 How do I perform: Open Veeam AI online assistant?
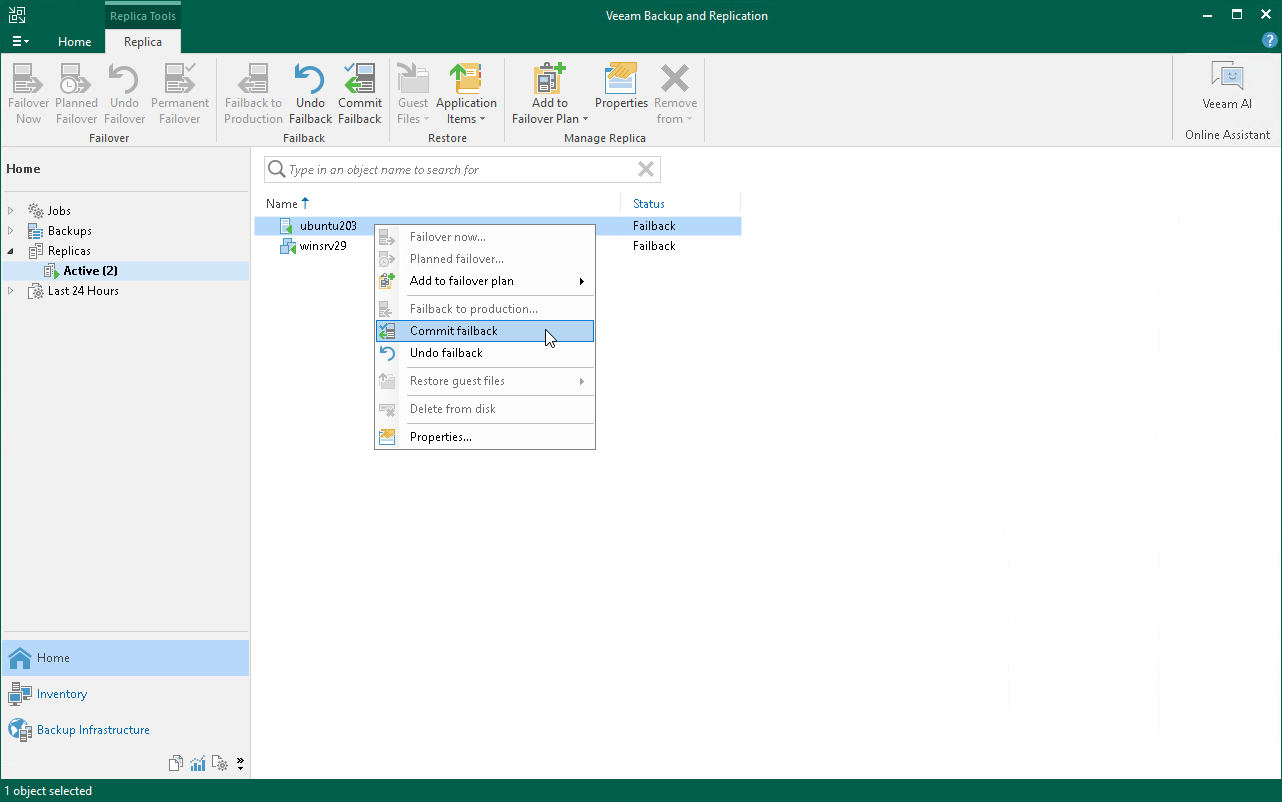[1227, 87]
